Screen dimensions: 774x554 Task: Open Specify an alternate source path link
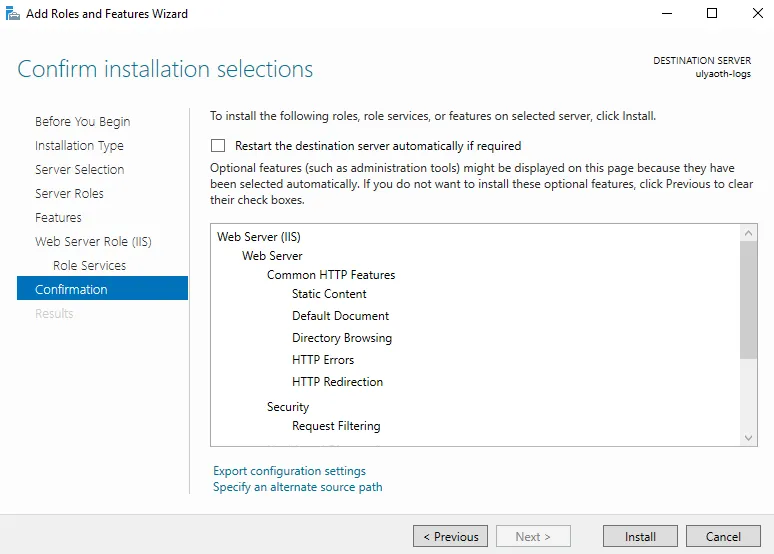click(297, 487)
